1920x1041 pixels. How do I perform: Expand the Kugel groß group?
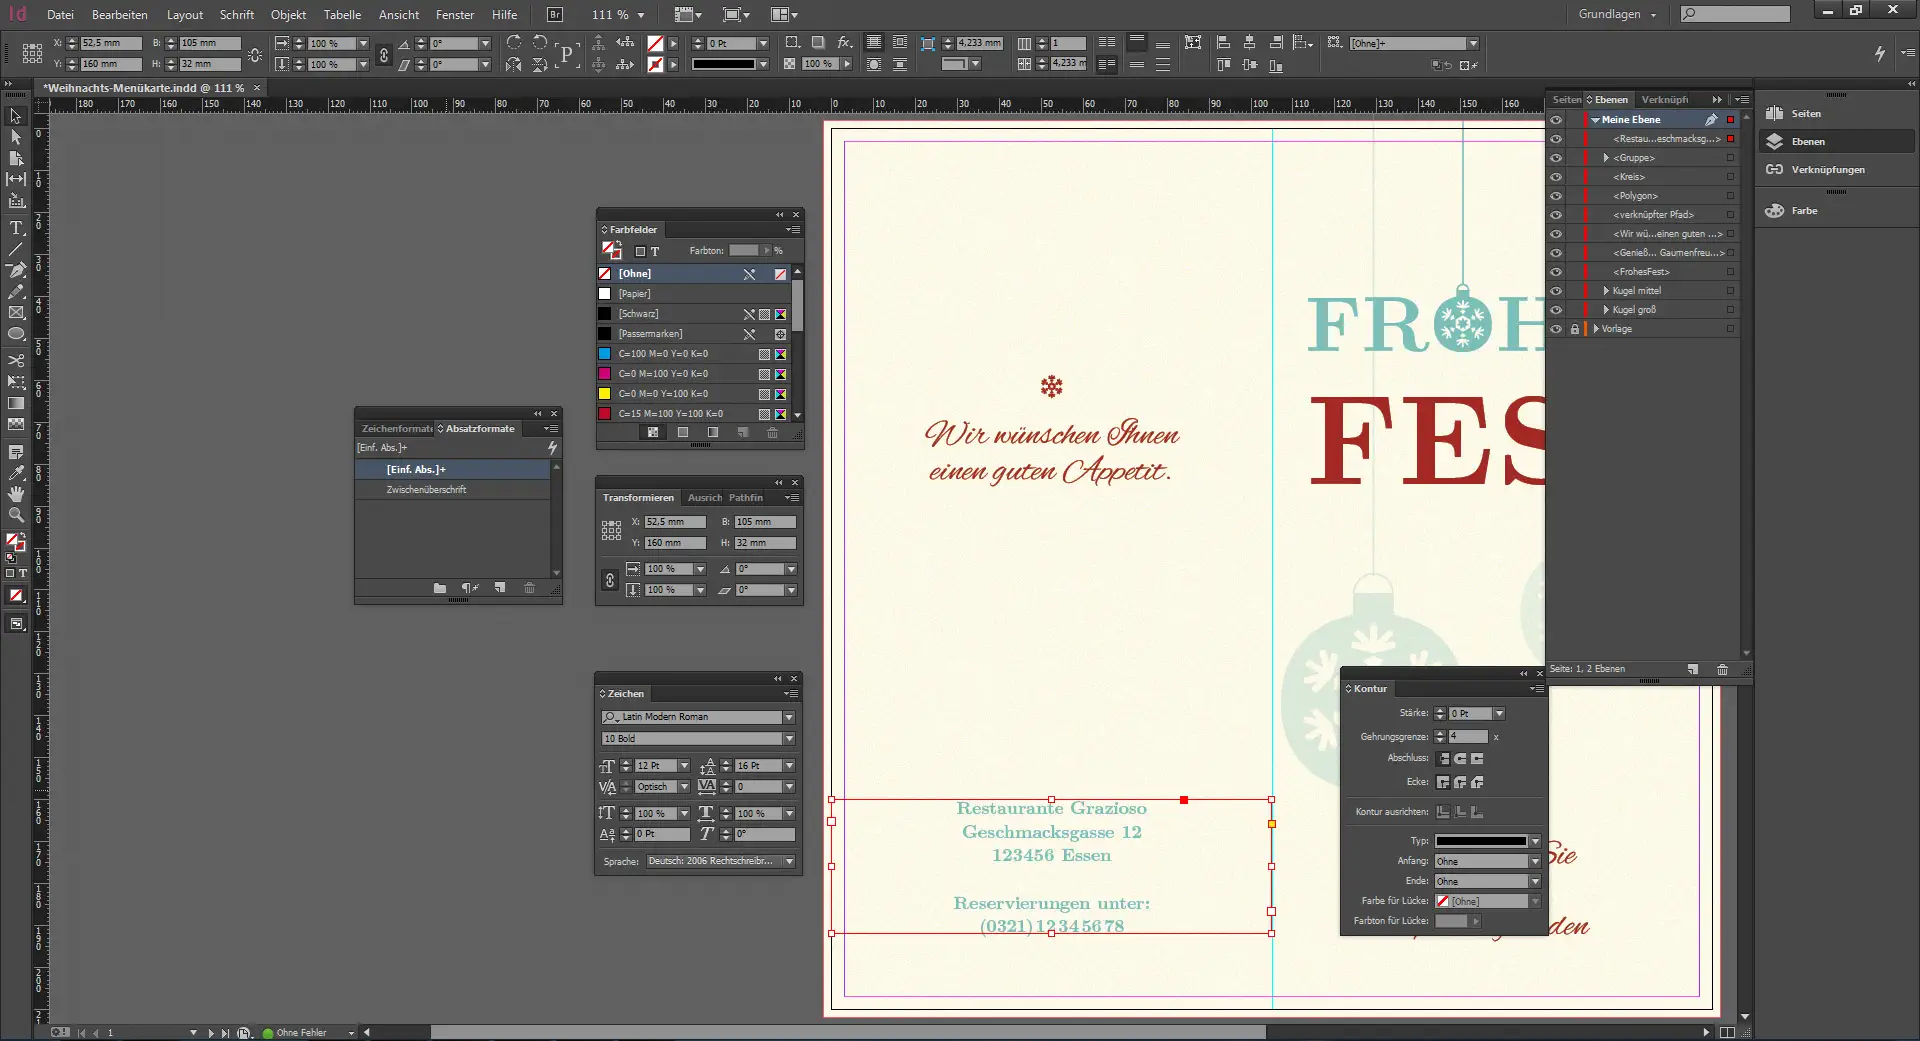coord(1606,310)
